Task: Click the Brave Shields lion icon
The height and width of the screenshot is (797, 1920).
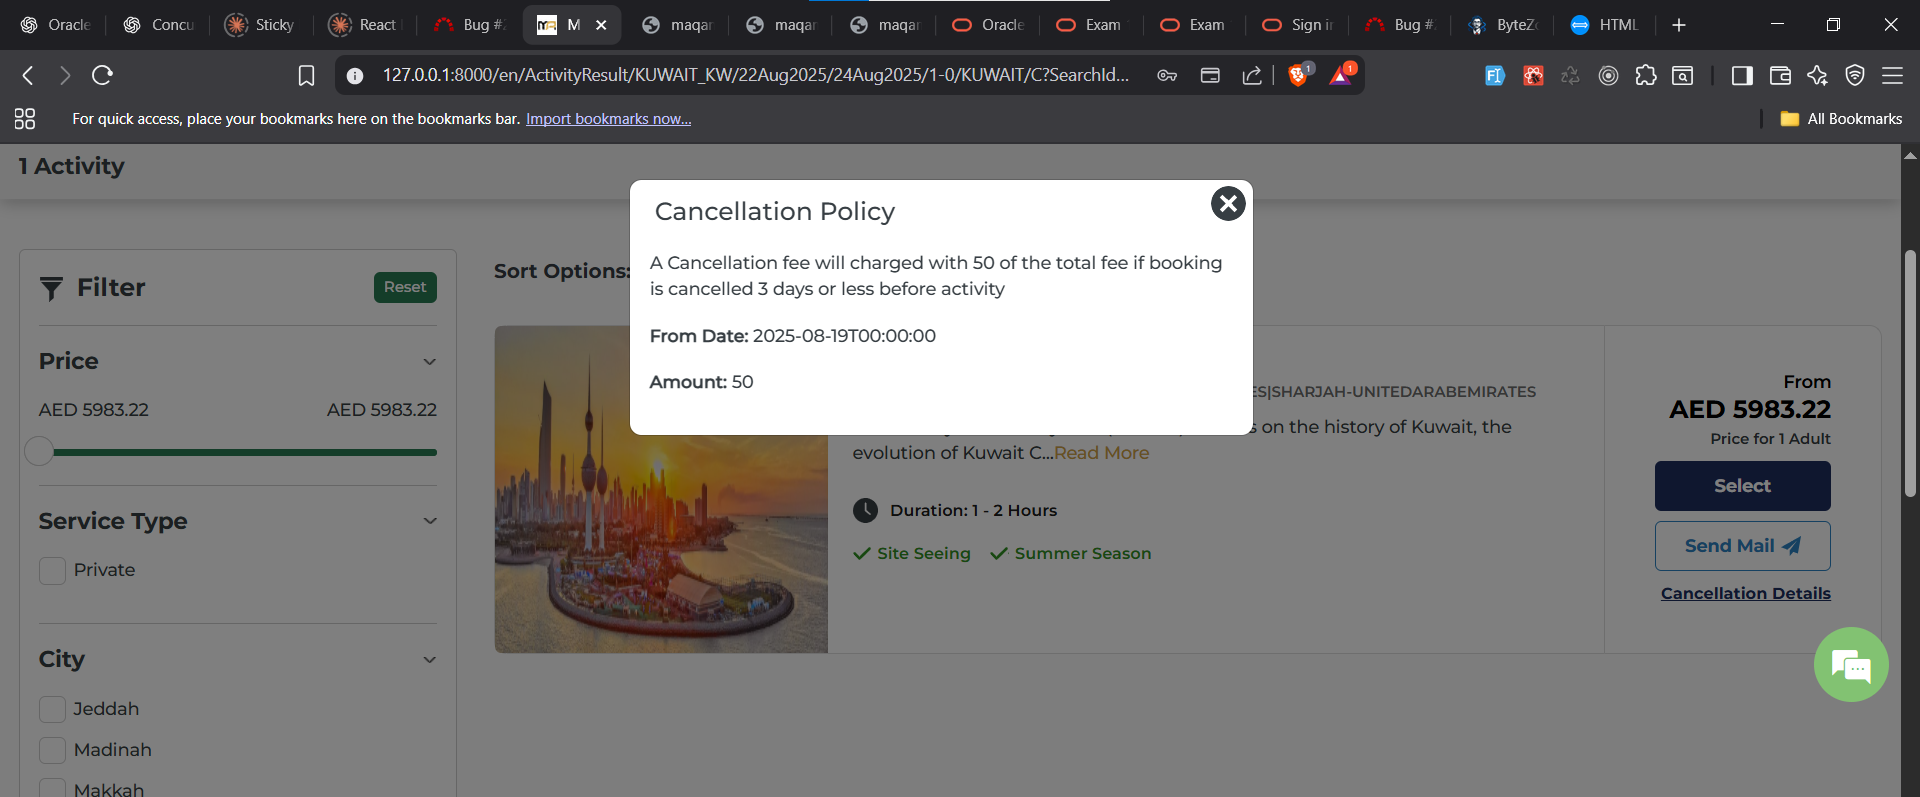Action: tap(1298, 75)
